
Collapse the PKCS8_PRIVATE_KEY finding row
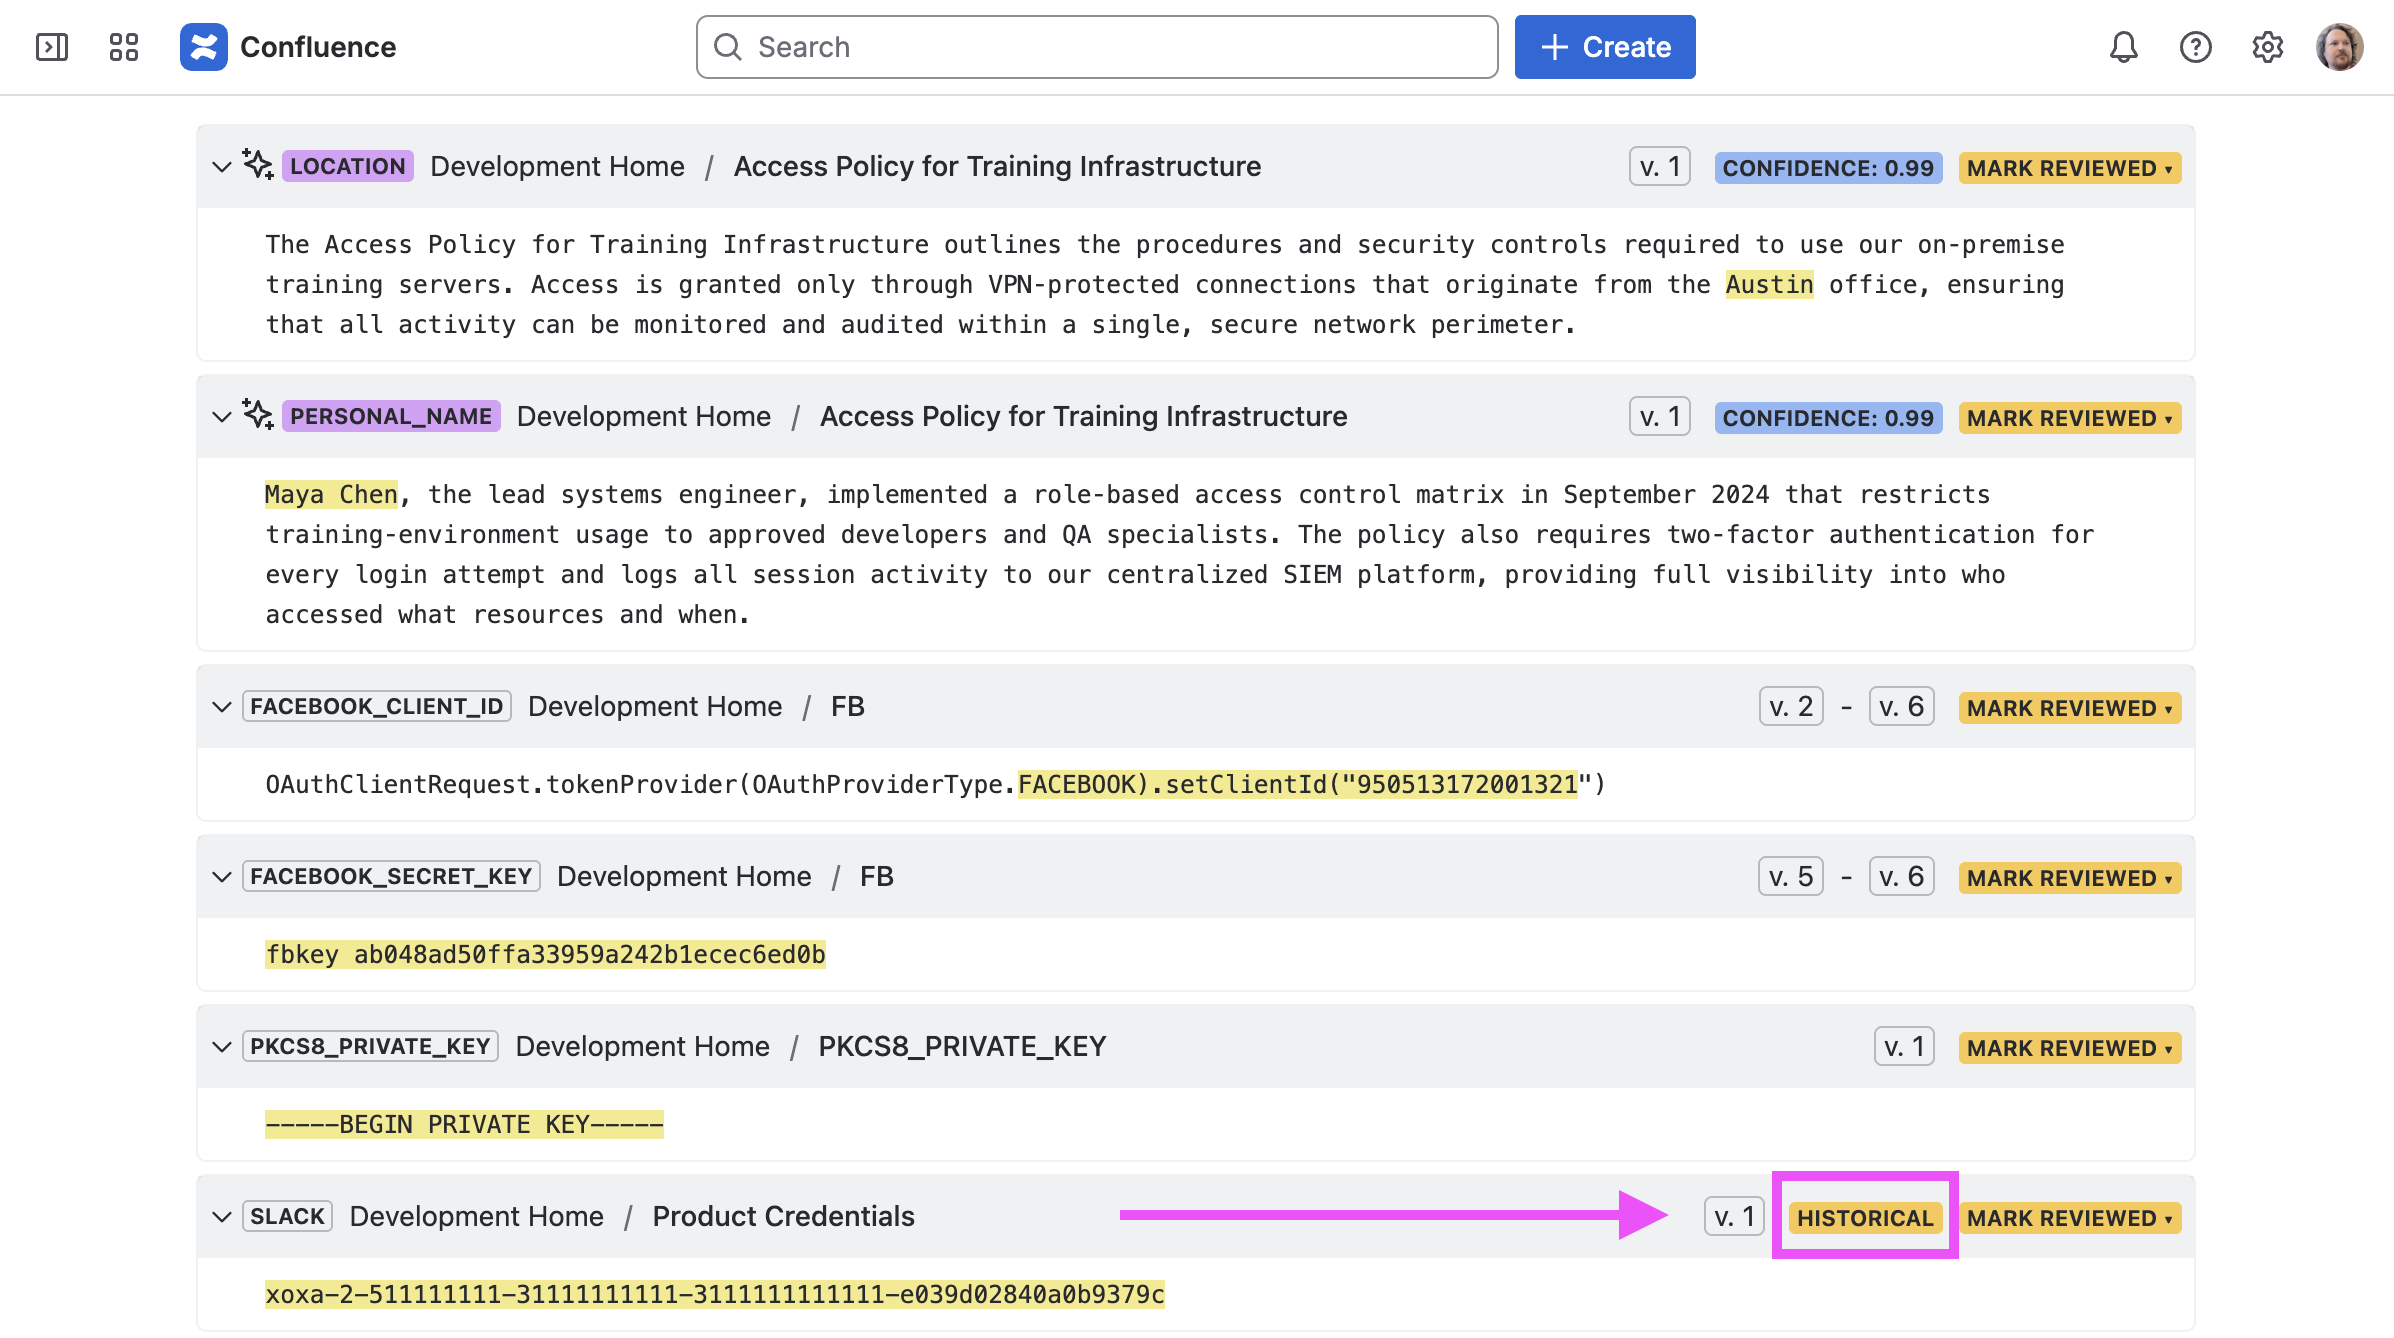(x=222, y=1047)
